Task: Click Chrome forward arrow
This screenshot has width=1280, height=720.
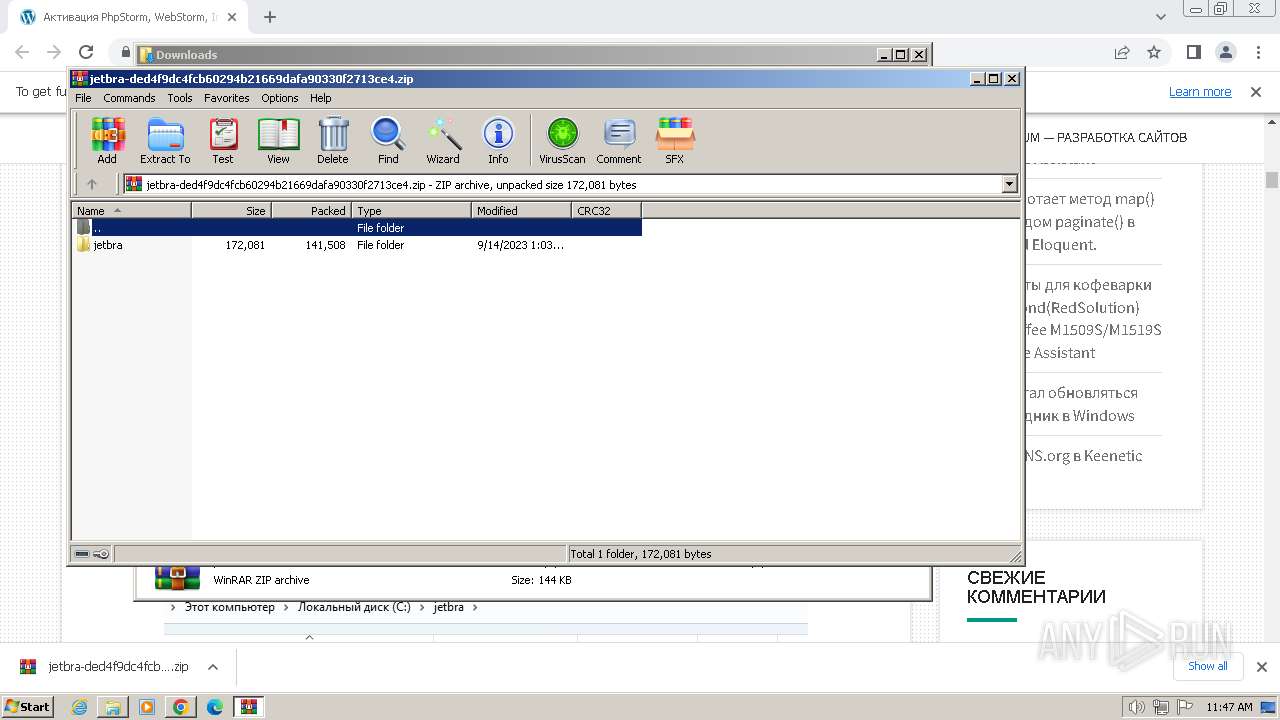Action: (x=54, y=52)
